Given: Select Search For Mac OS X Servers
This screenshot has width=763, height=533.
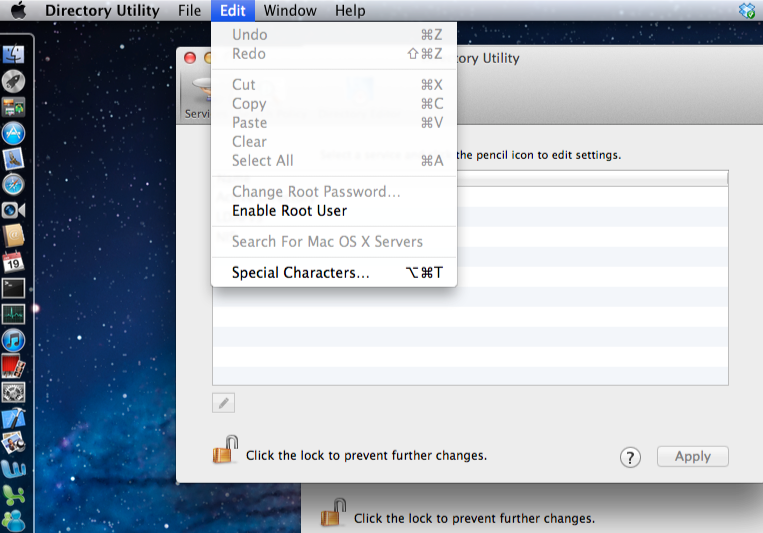Looking at the screenshot, I should click(x=334, y=241).
